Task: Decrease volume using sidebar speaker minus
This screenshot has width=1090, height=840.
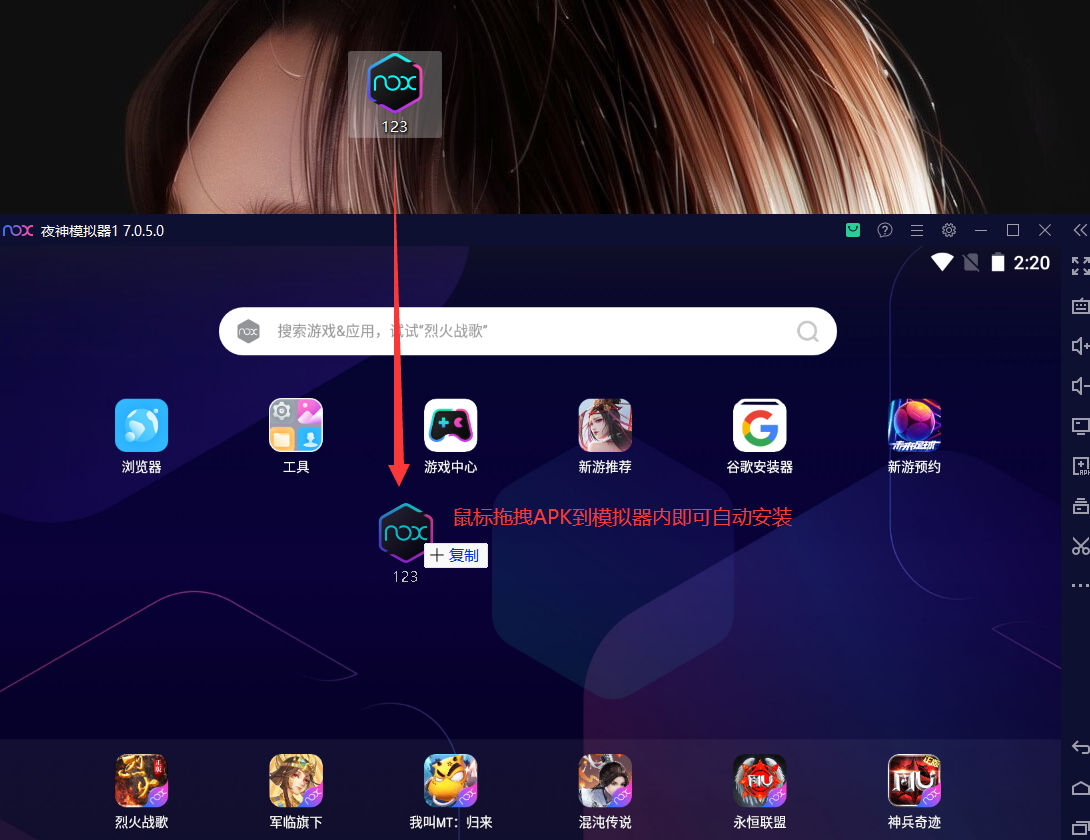Action: (1080, 386)
